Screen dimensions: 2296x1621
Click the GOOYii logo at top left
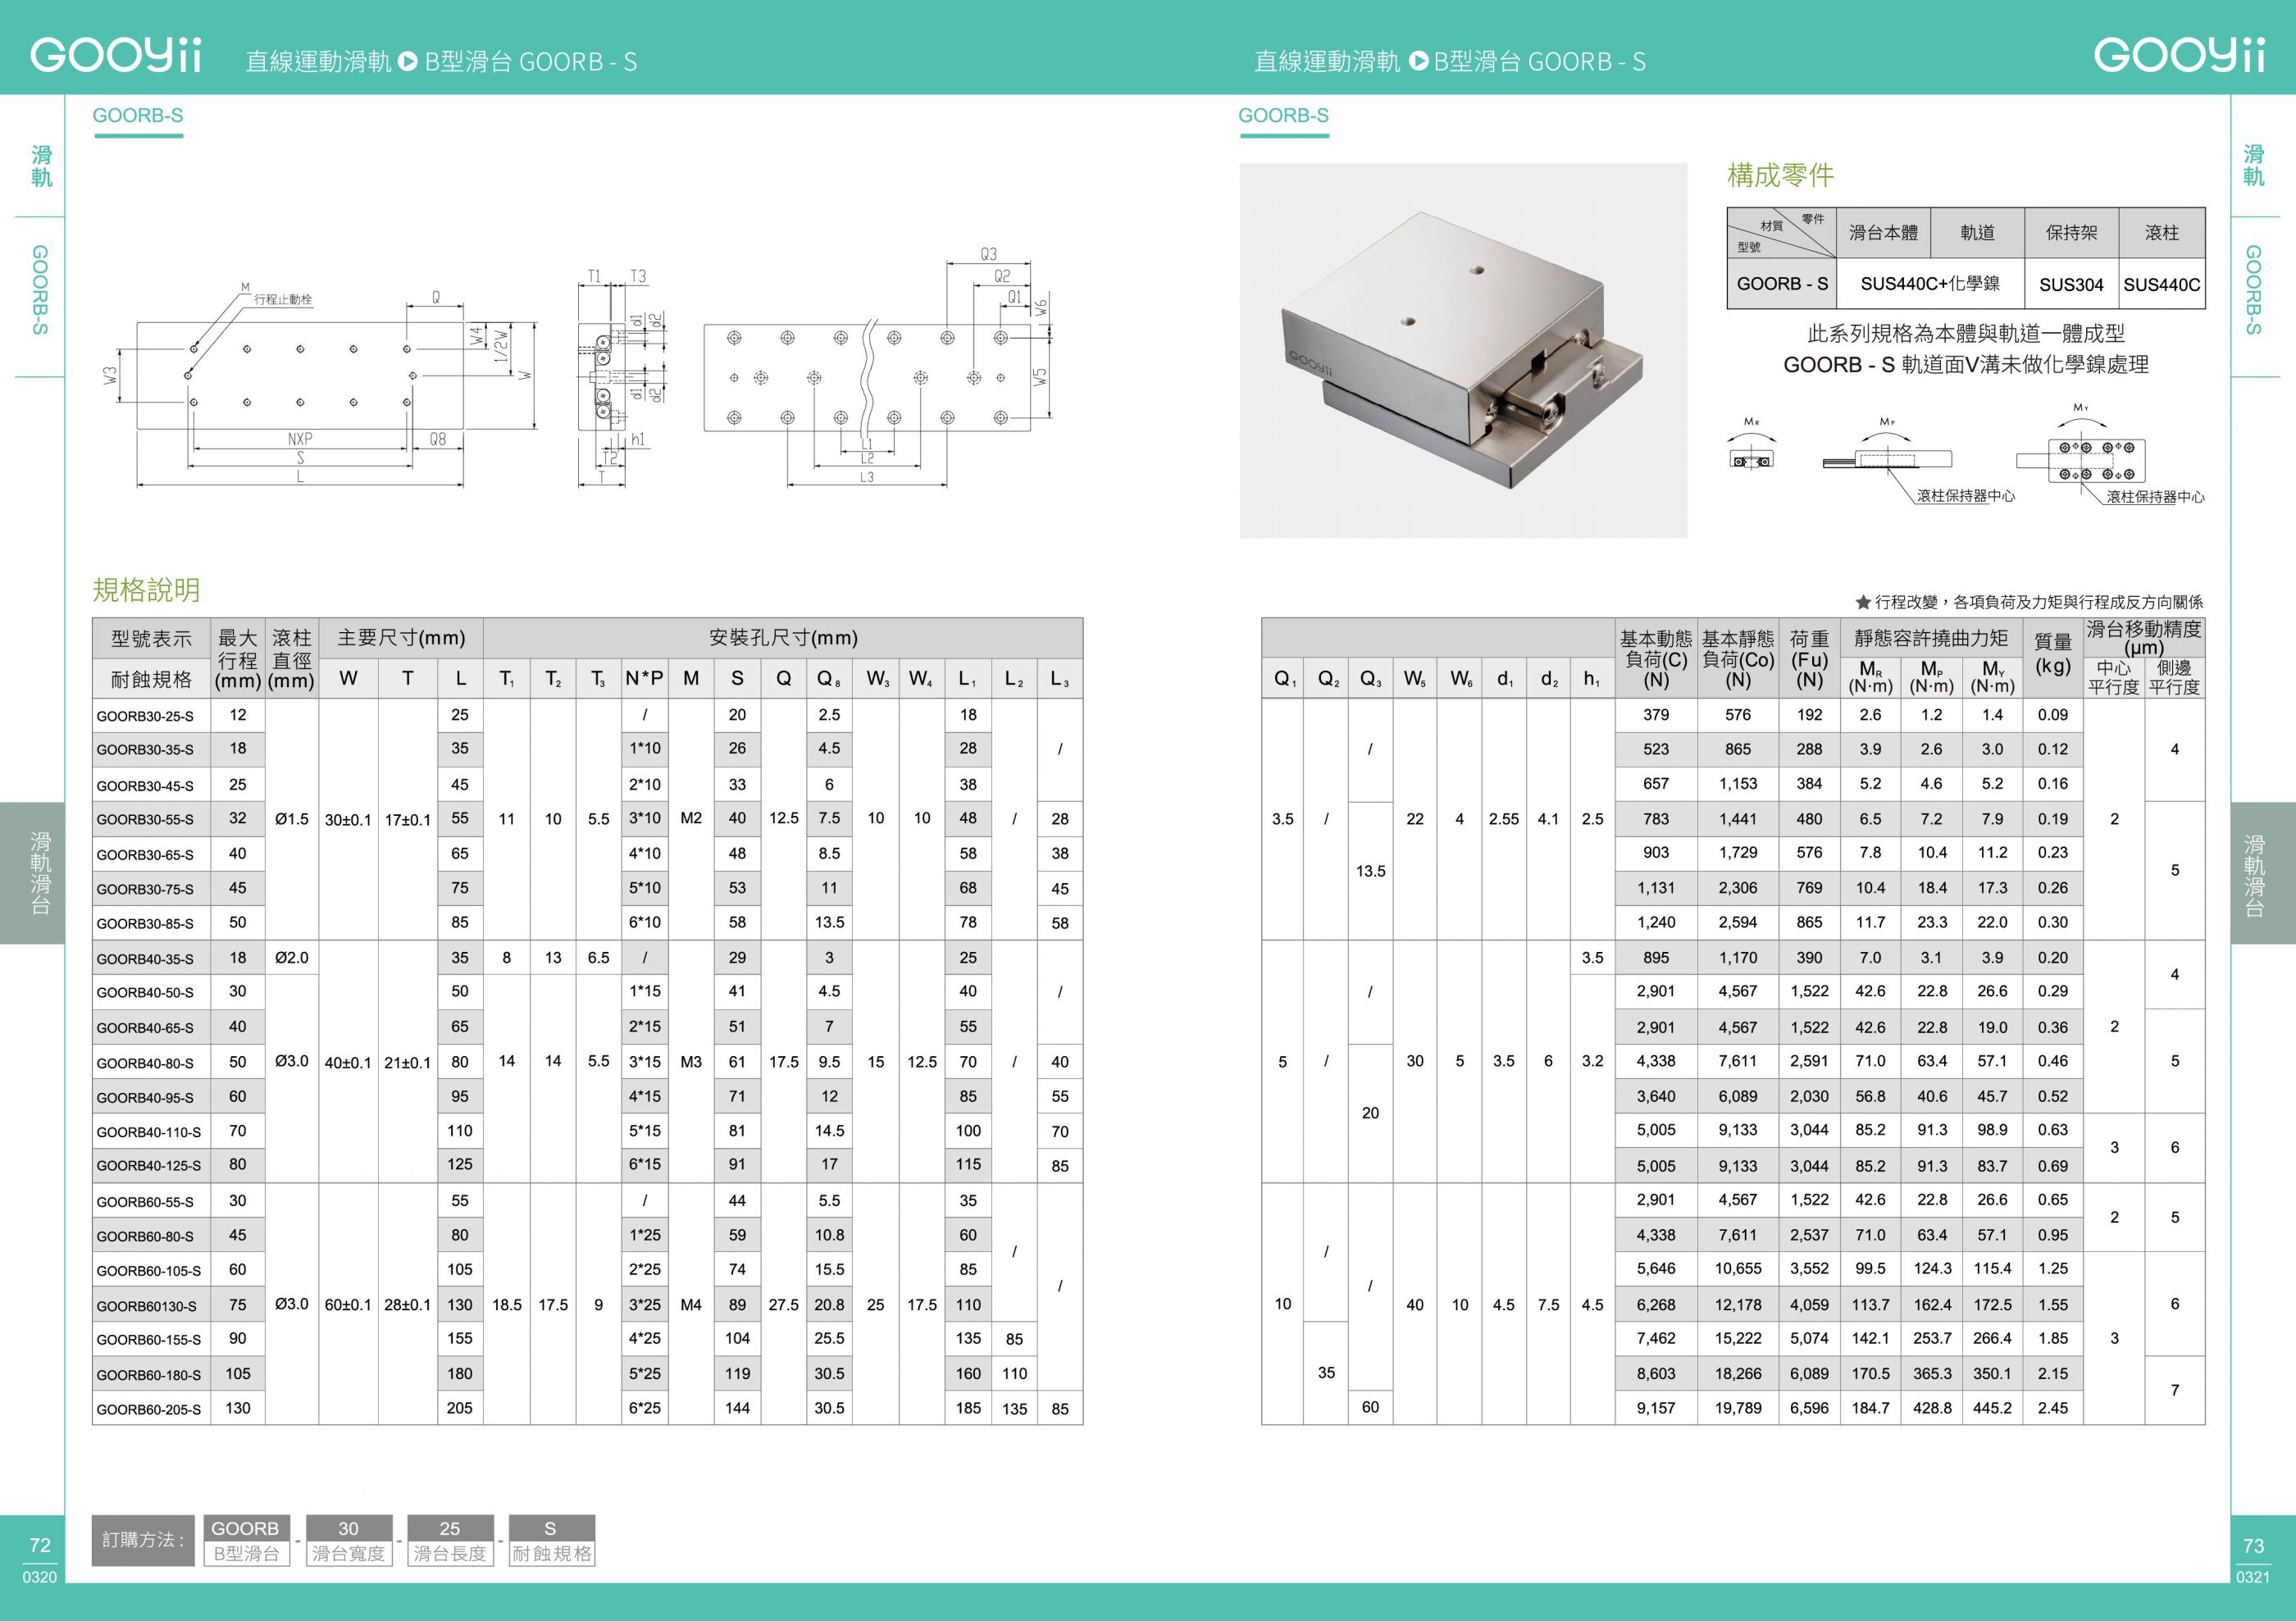[x=116, y=55]
